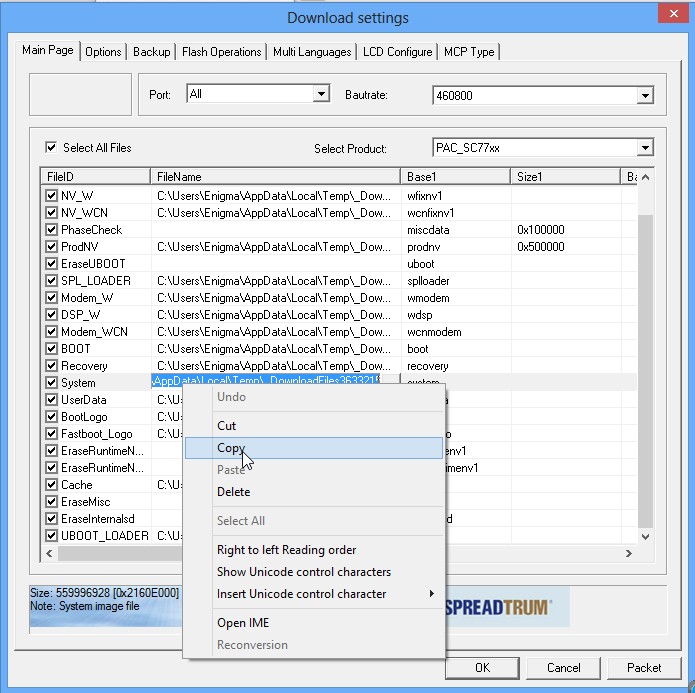Click Delete in the context menu
The width and height of the screenshot is (695, 693).
click(234, 492)
